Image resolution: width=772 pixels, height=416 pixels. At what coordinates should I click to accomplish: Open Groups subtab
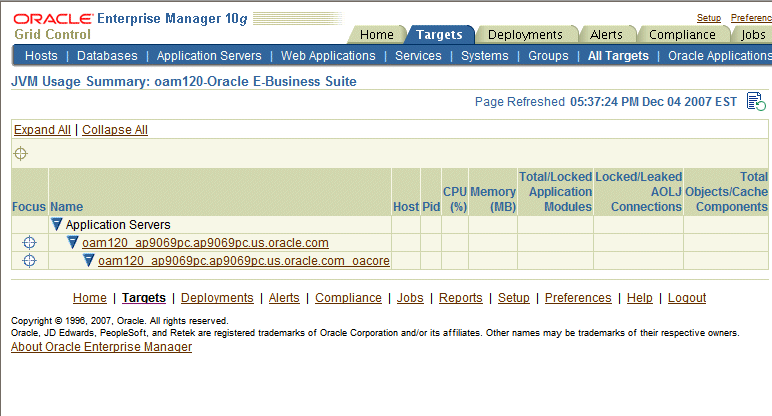click(x=548, y=56)
